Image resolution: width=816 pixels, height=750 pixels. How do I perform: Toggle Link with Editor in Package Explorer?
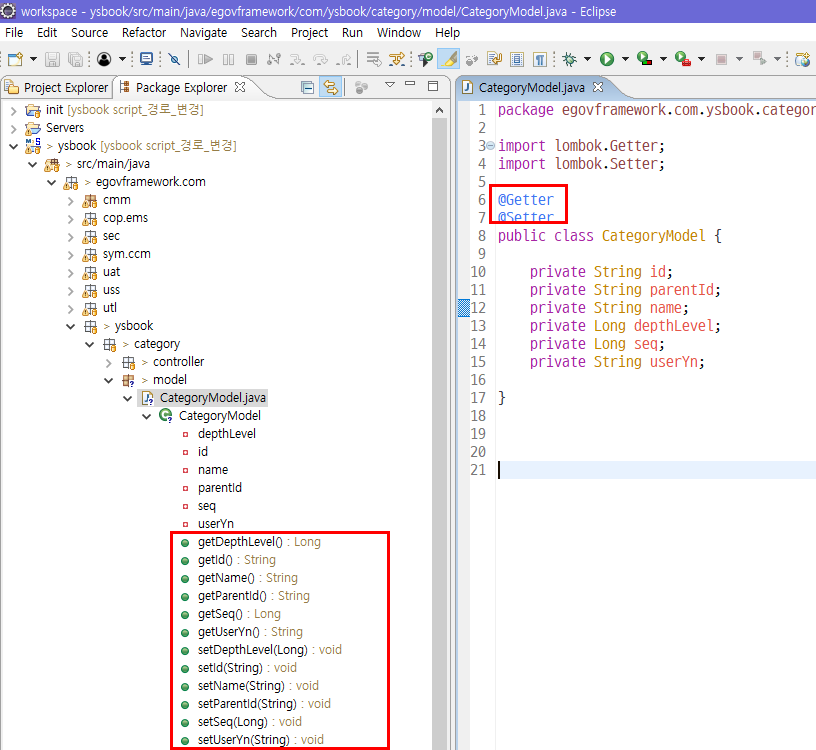pos(330,87)
